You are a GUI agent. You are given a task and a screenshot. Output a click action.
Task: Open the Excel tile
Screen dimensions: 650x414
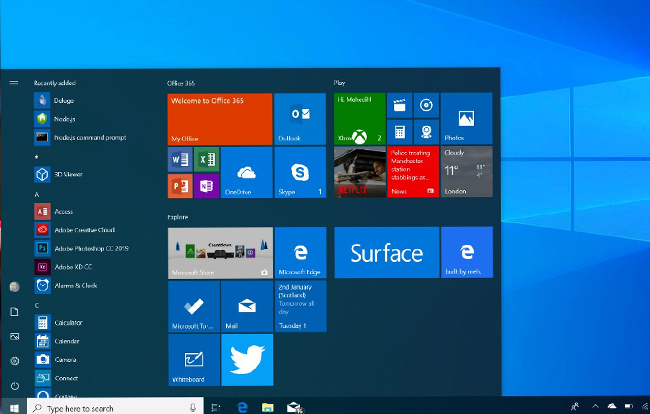[206, 159]
